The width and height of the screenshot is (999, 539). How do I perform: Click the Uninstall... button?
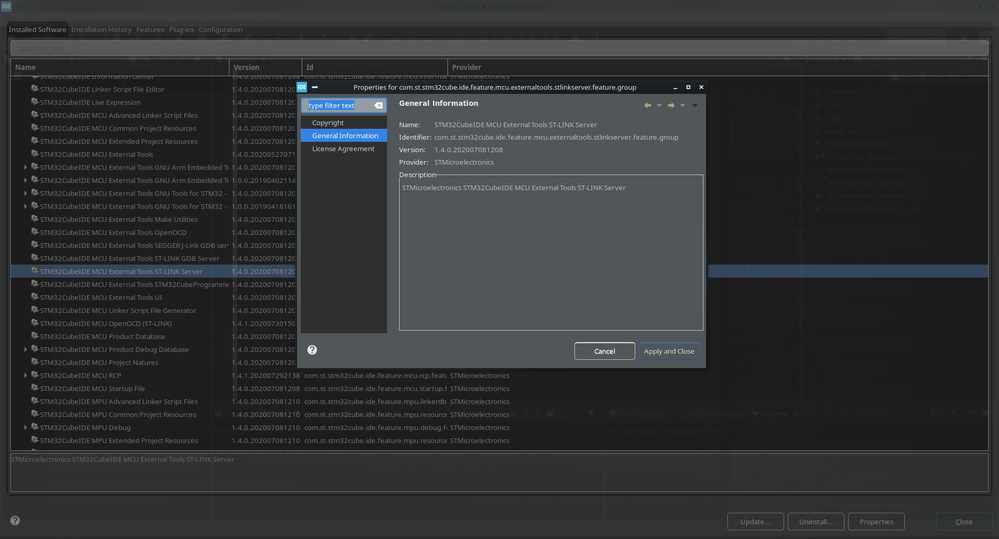click(x=816, y=522)
